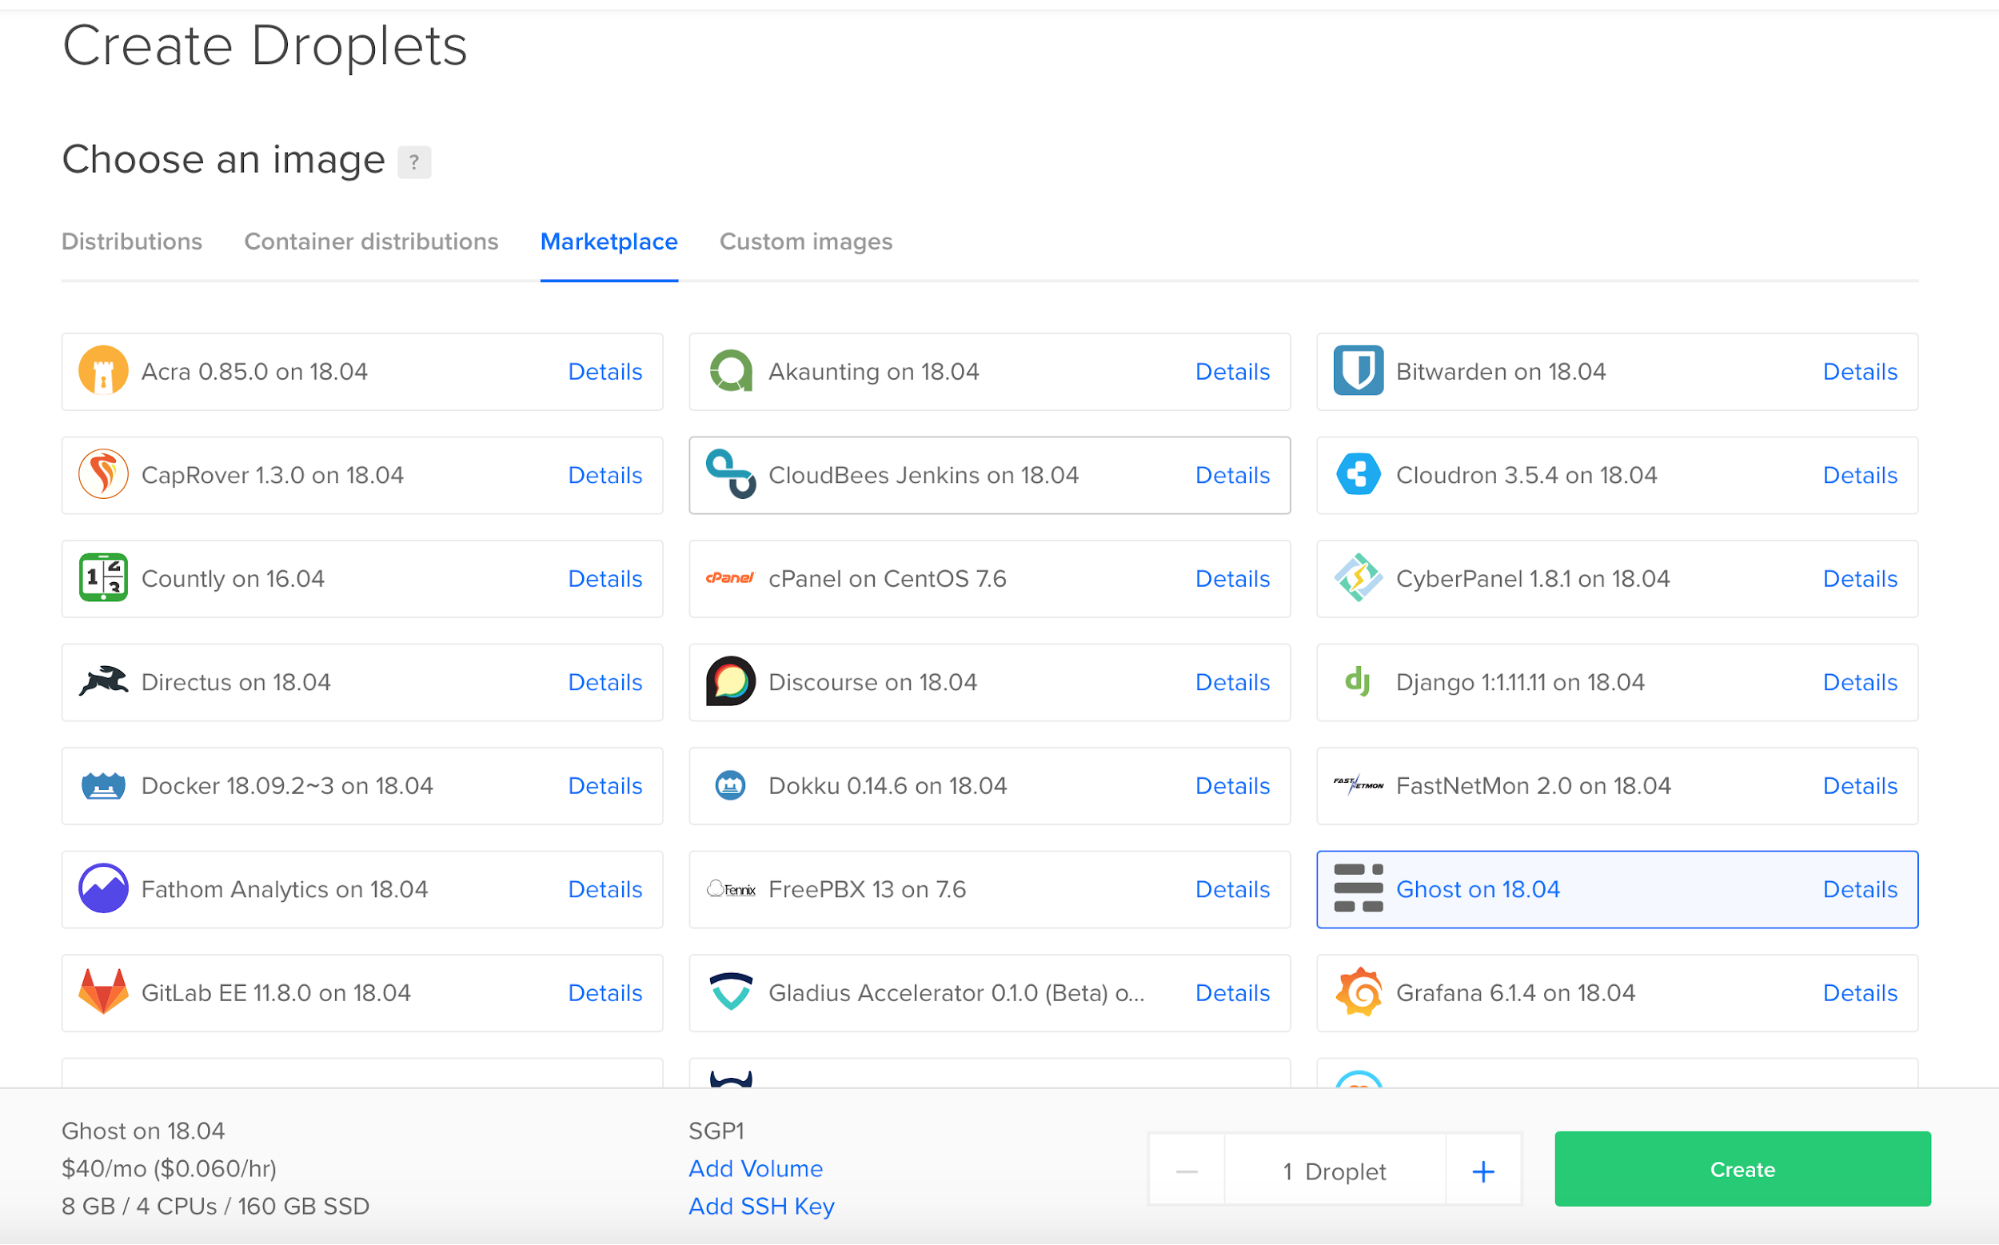Image resolution: width=1999 pixels, height=1245 pixels.
Task: Click the cPanel logo
Action: point(731,578)
